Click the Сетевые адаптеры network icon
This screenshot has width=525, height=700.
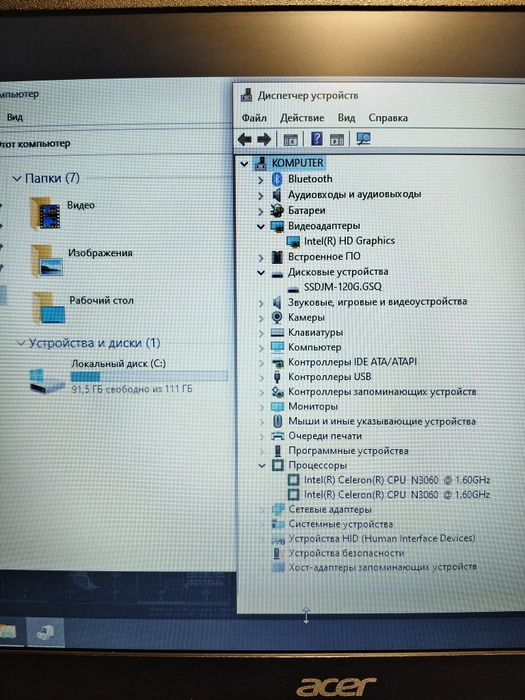(279, 509)
